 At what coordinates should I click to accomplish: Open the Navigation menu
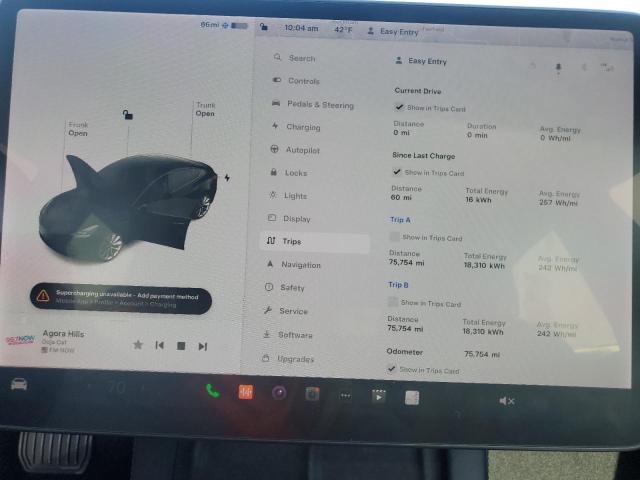pyautogui.click(x=293, y=264)
